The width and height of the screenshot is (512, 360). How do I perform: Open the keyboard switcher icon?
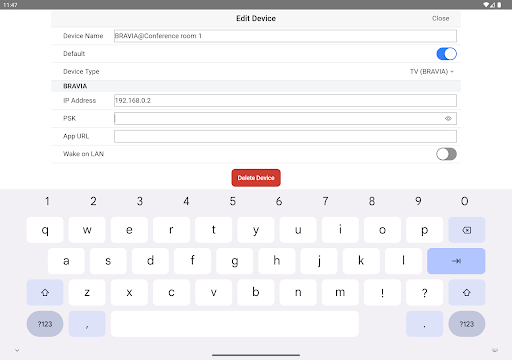[495, 350]
